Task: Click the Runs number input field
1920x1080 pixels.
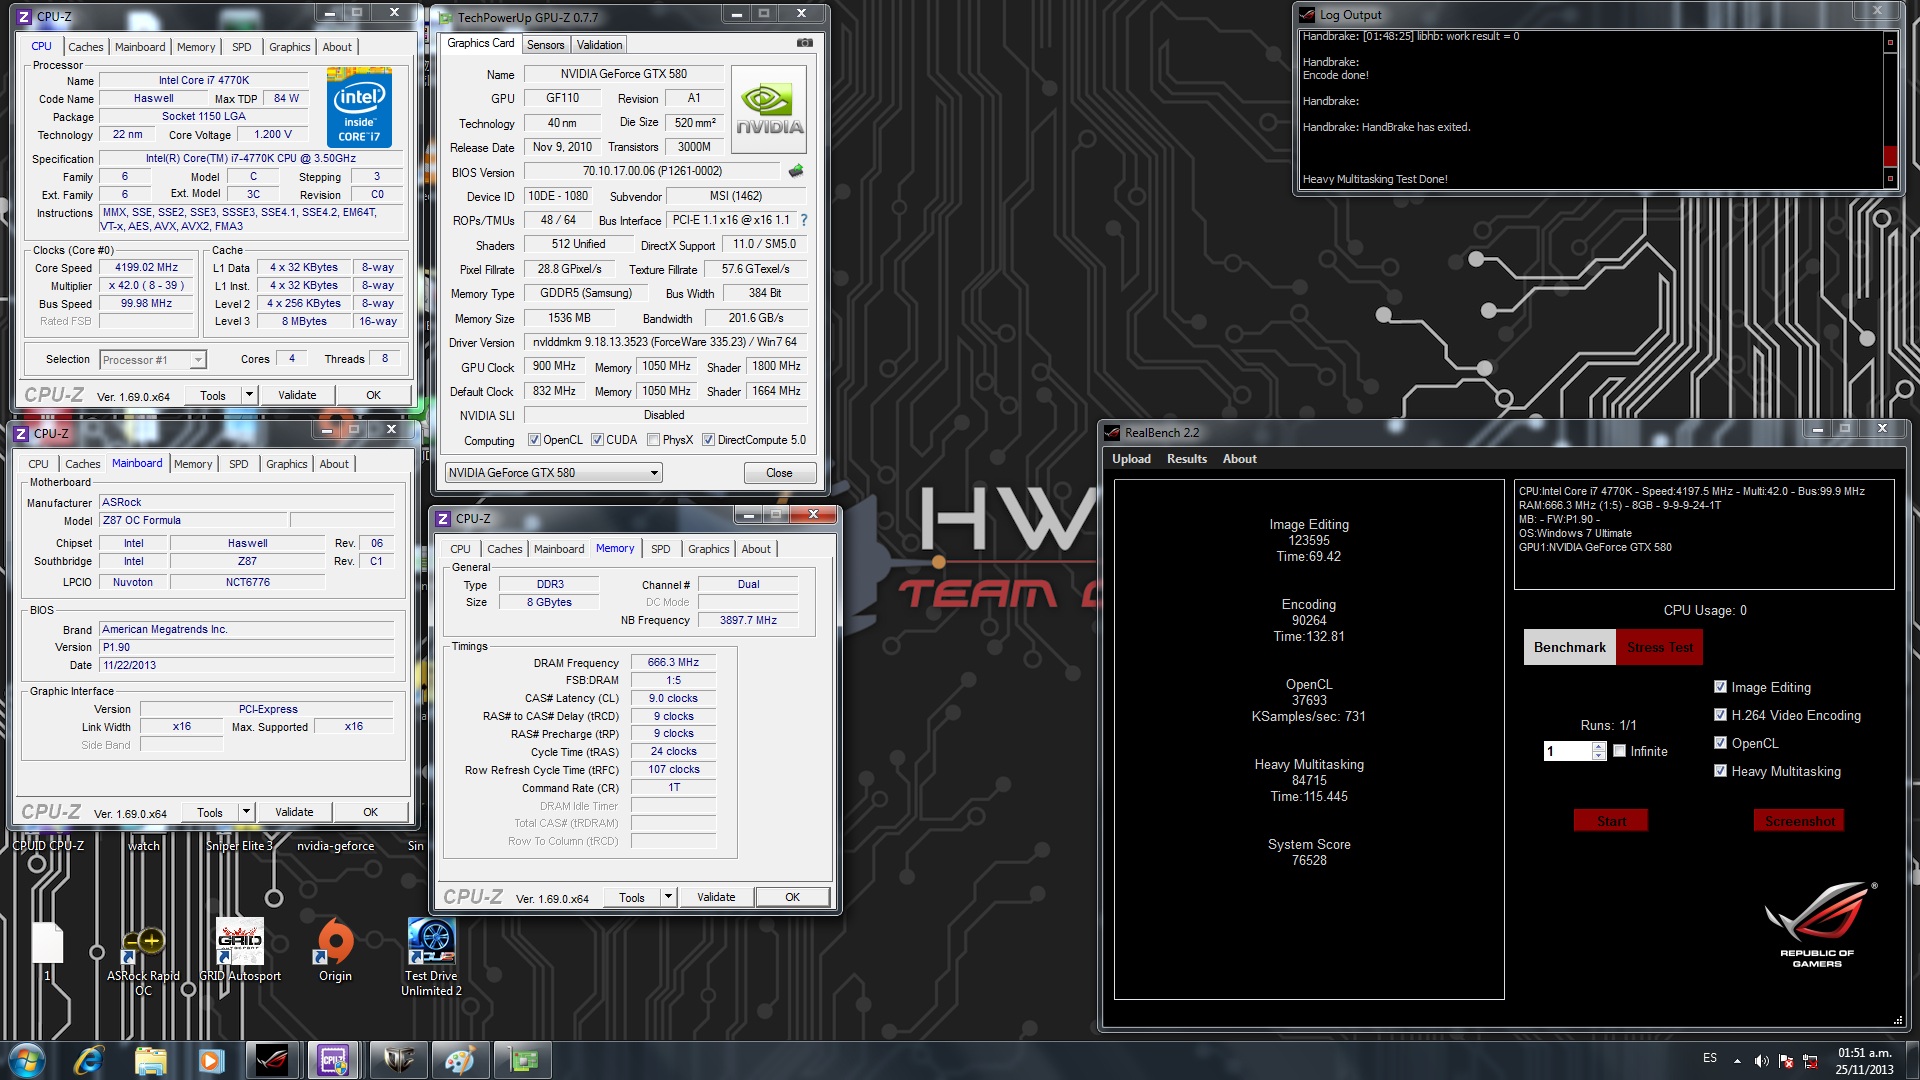Action: point(1567,751)
